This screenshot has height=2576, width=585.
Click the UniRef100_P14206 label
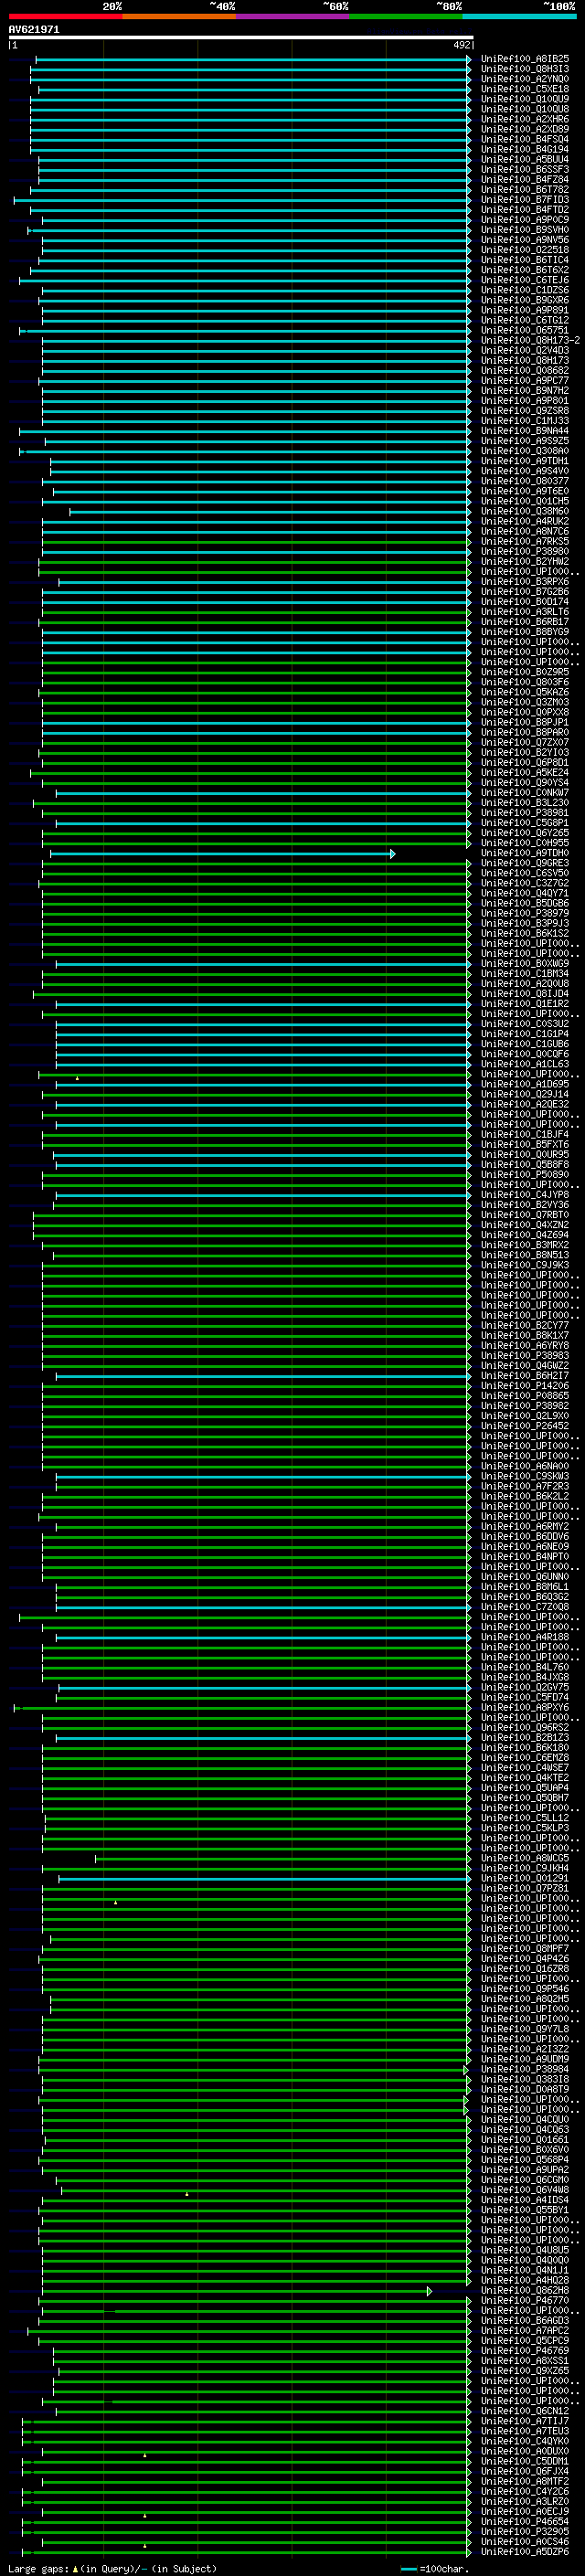(x=524, y=1387)
